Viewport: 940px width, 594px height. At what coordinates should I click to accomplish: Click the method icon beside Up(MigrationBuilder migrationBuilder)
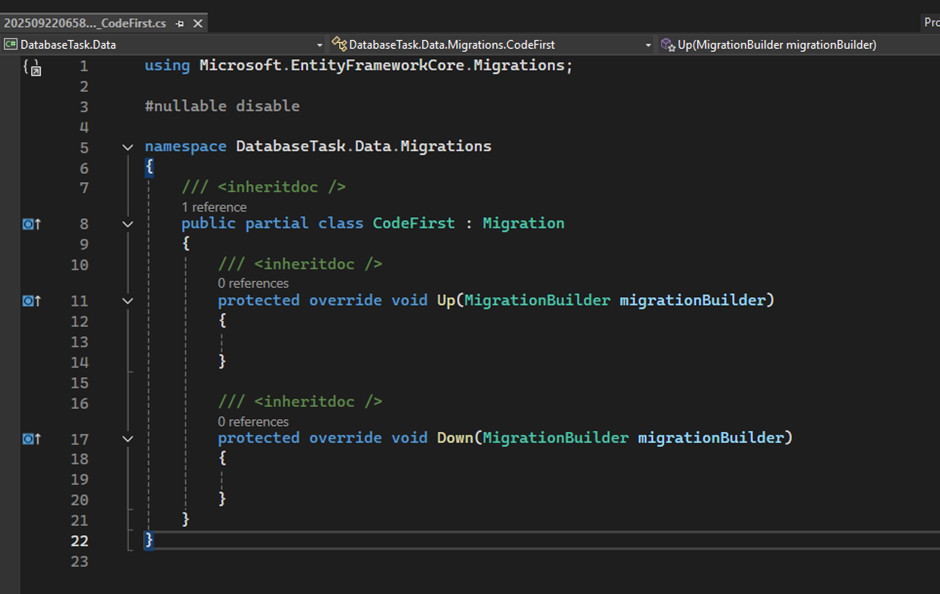point(668,45)
